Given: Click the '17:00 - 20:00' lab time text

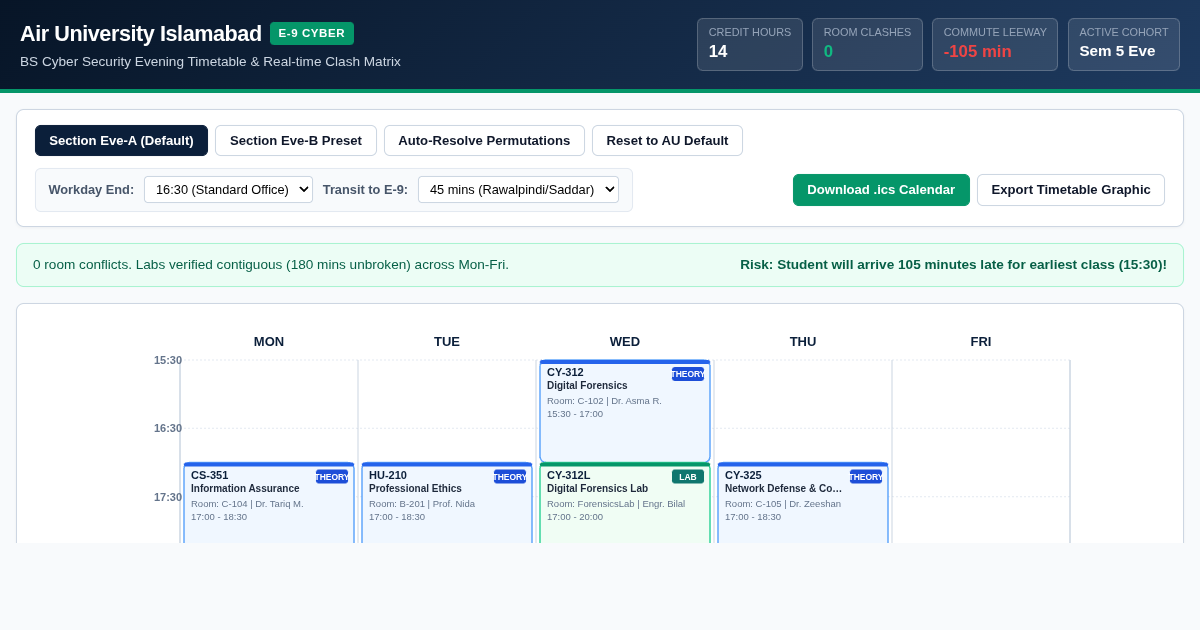Looking at the screenshot, I should tap(575, 517).
